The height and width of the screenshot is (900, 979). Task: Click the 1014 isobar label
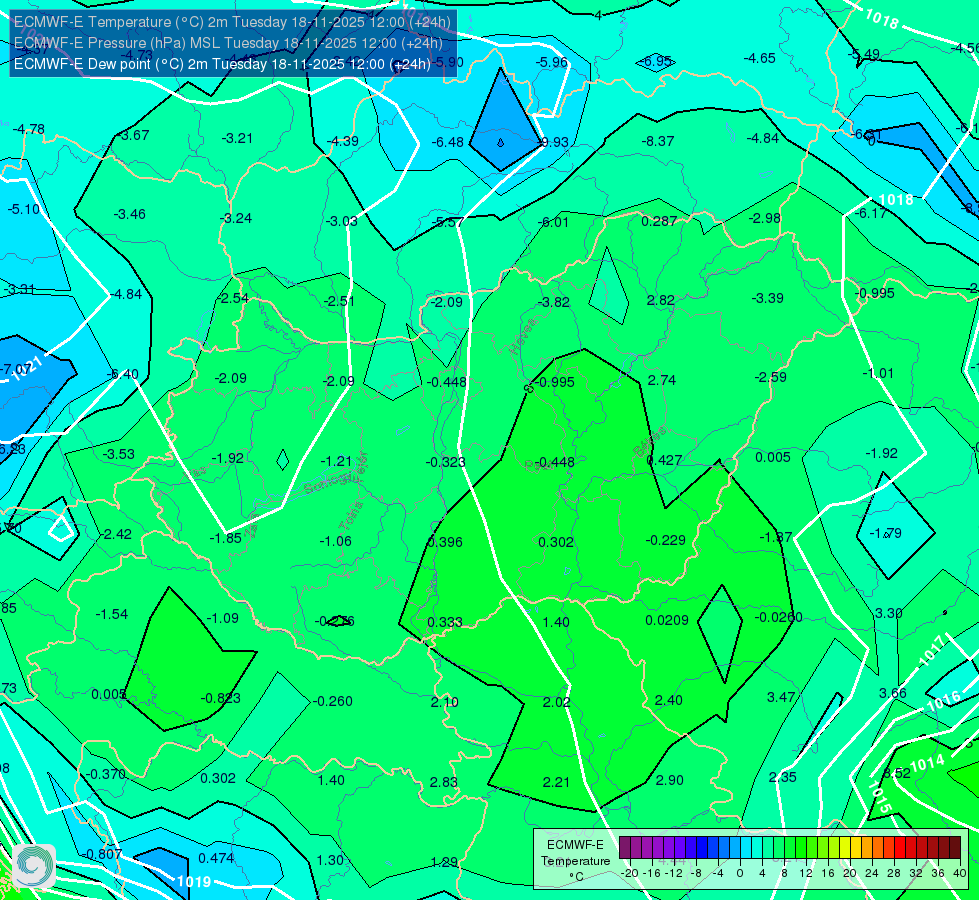point(928,763)
